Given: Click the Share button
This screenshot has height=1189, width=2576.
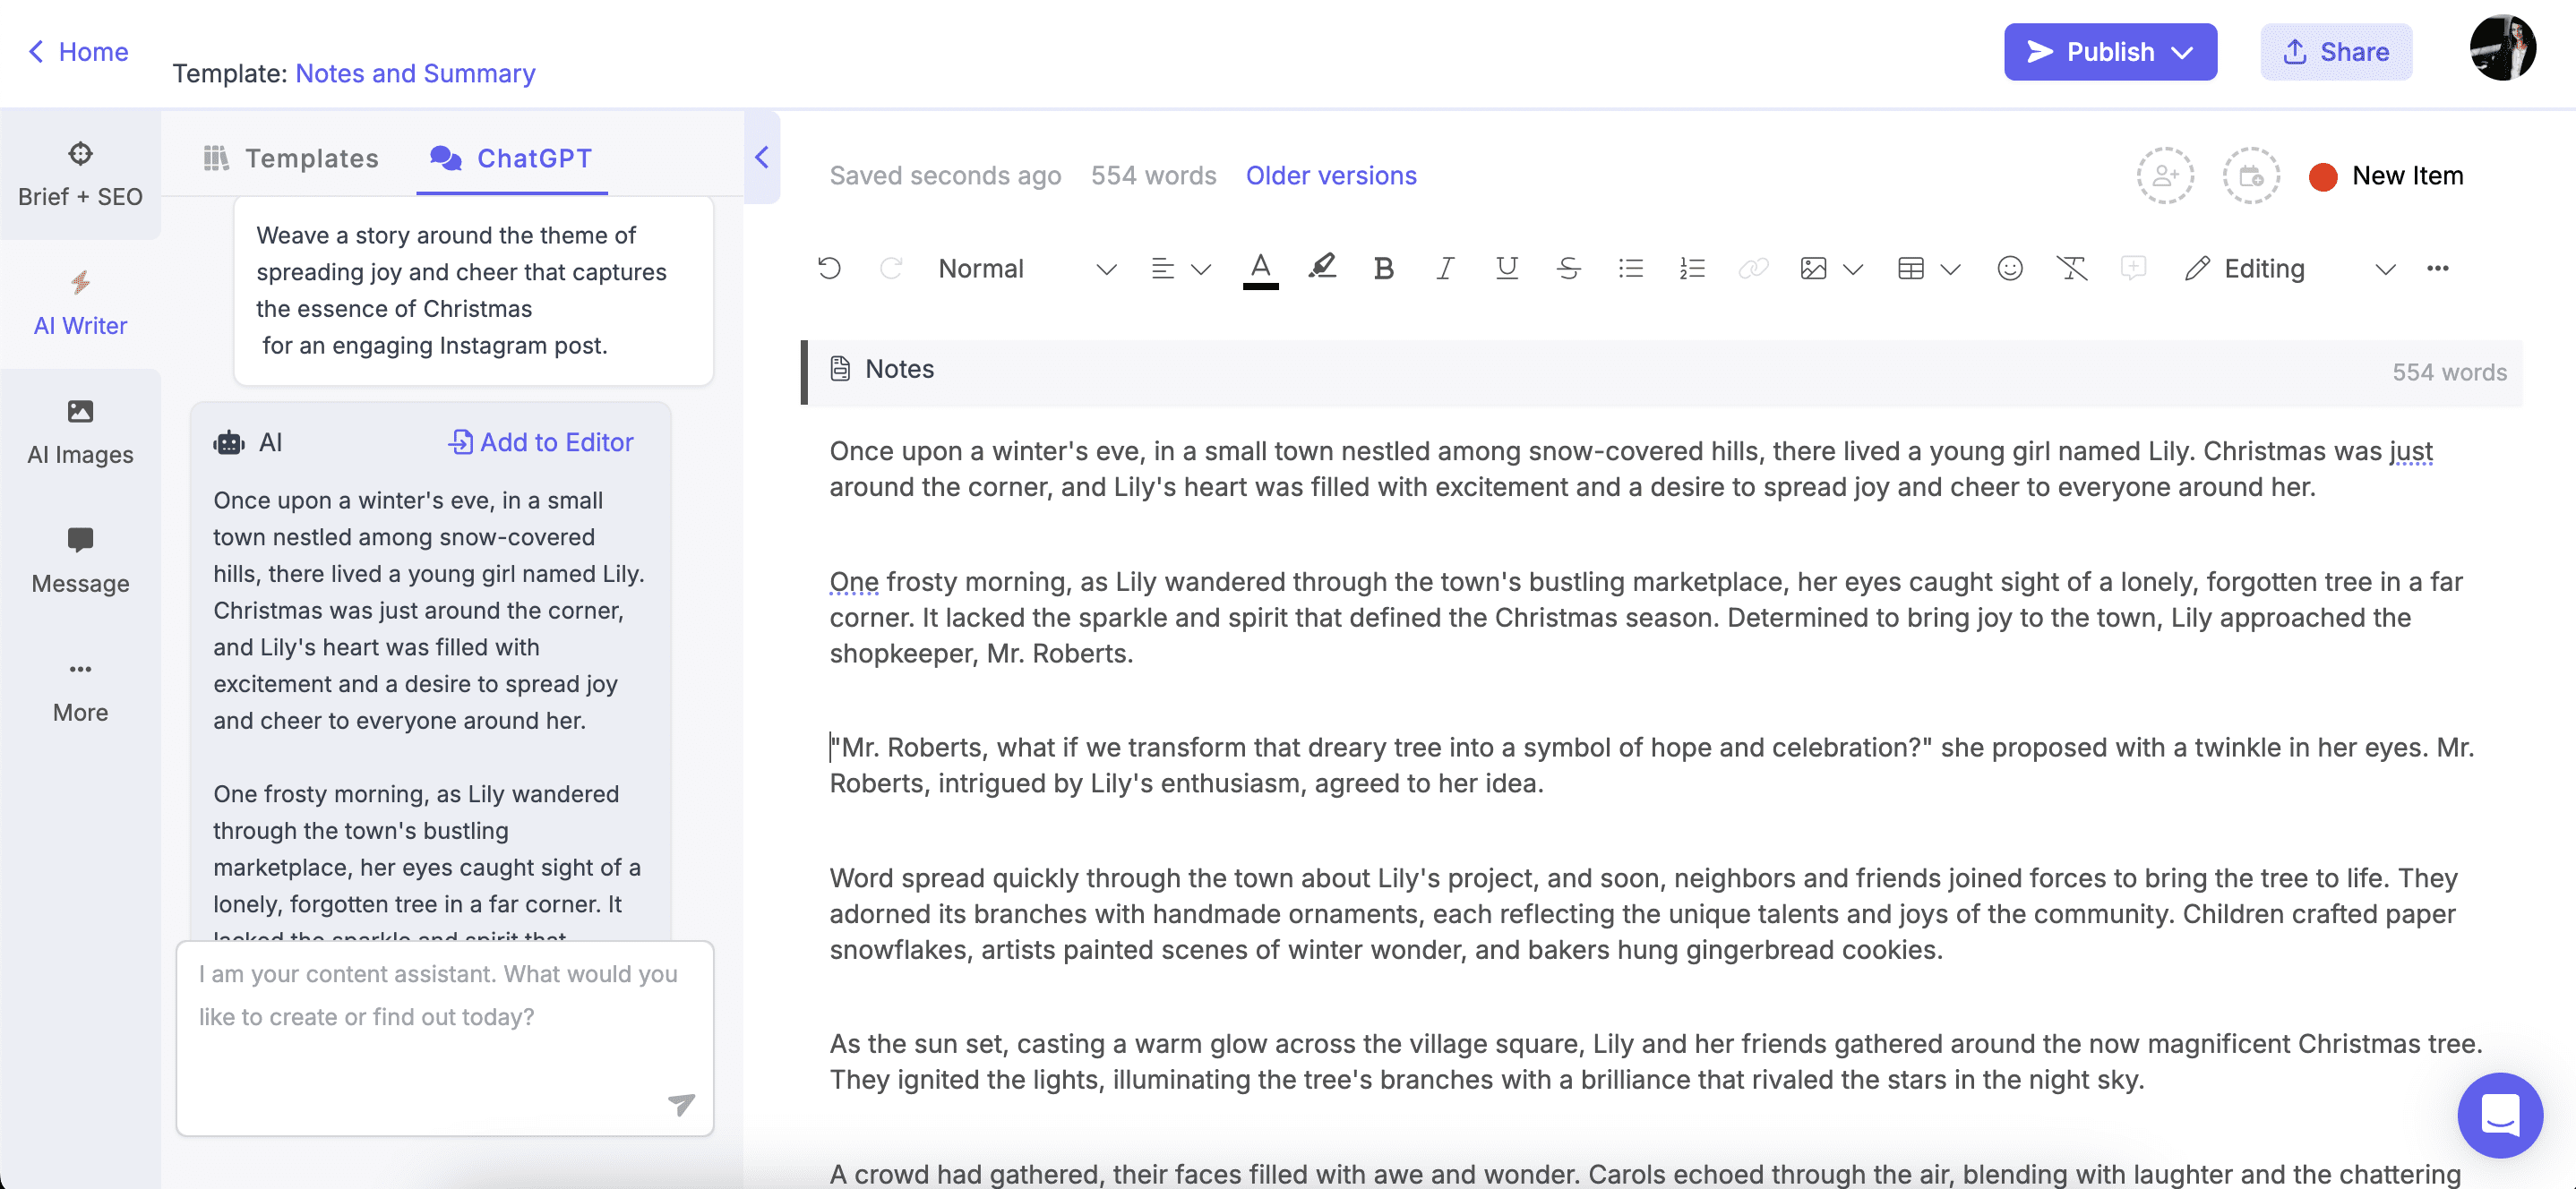Looking at the screenshot, I should (x=2336, y=52).
